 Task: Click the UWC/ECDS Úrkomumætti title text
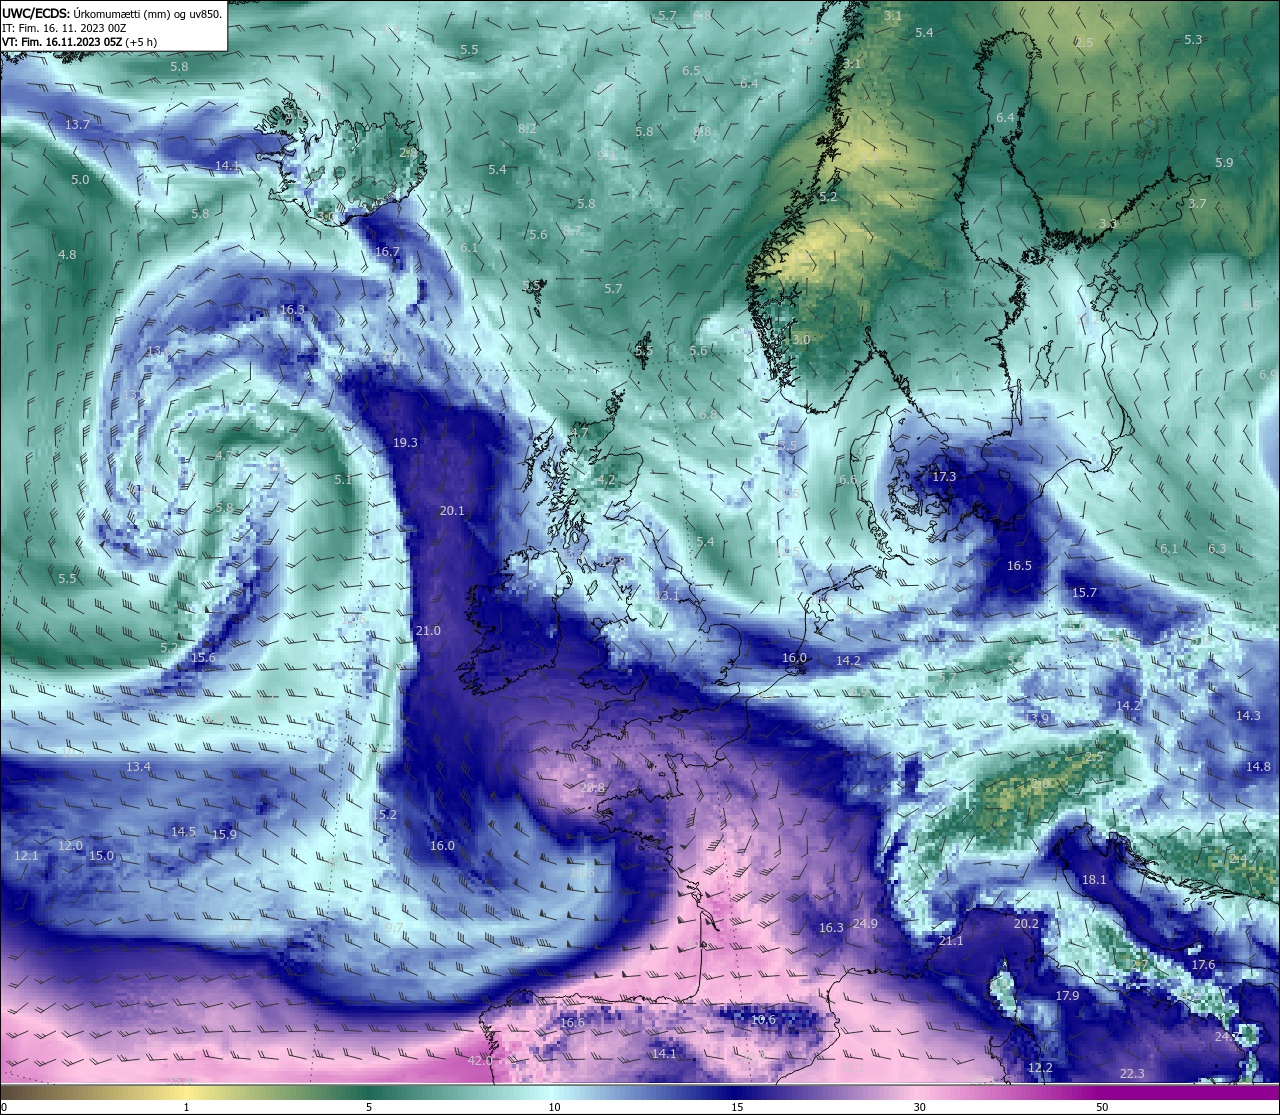(x=112, y=13)
